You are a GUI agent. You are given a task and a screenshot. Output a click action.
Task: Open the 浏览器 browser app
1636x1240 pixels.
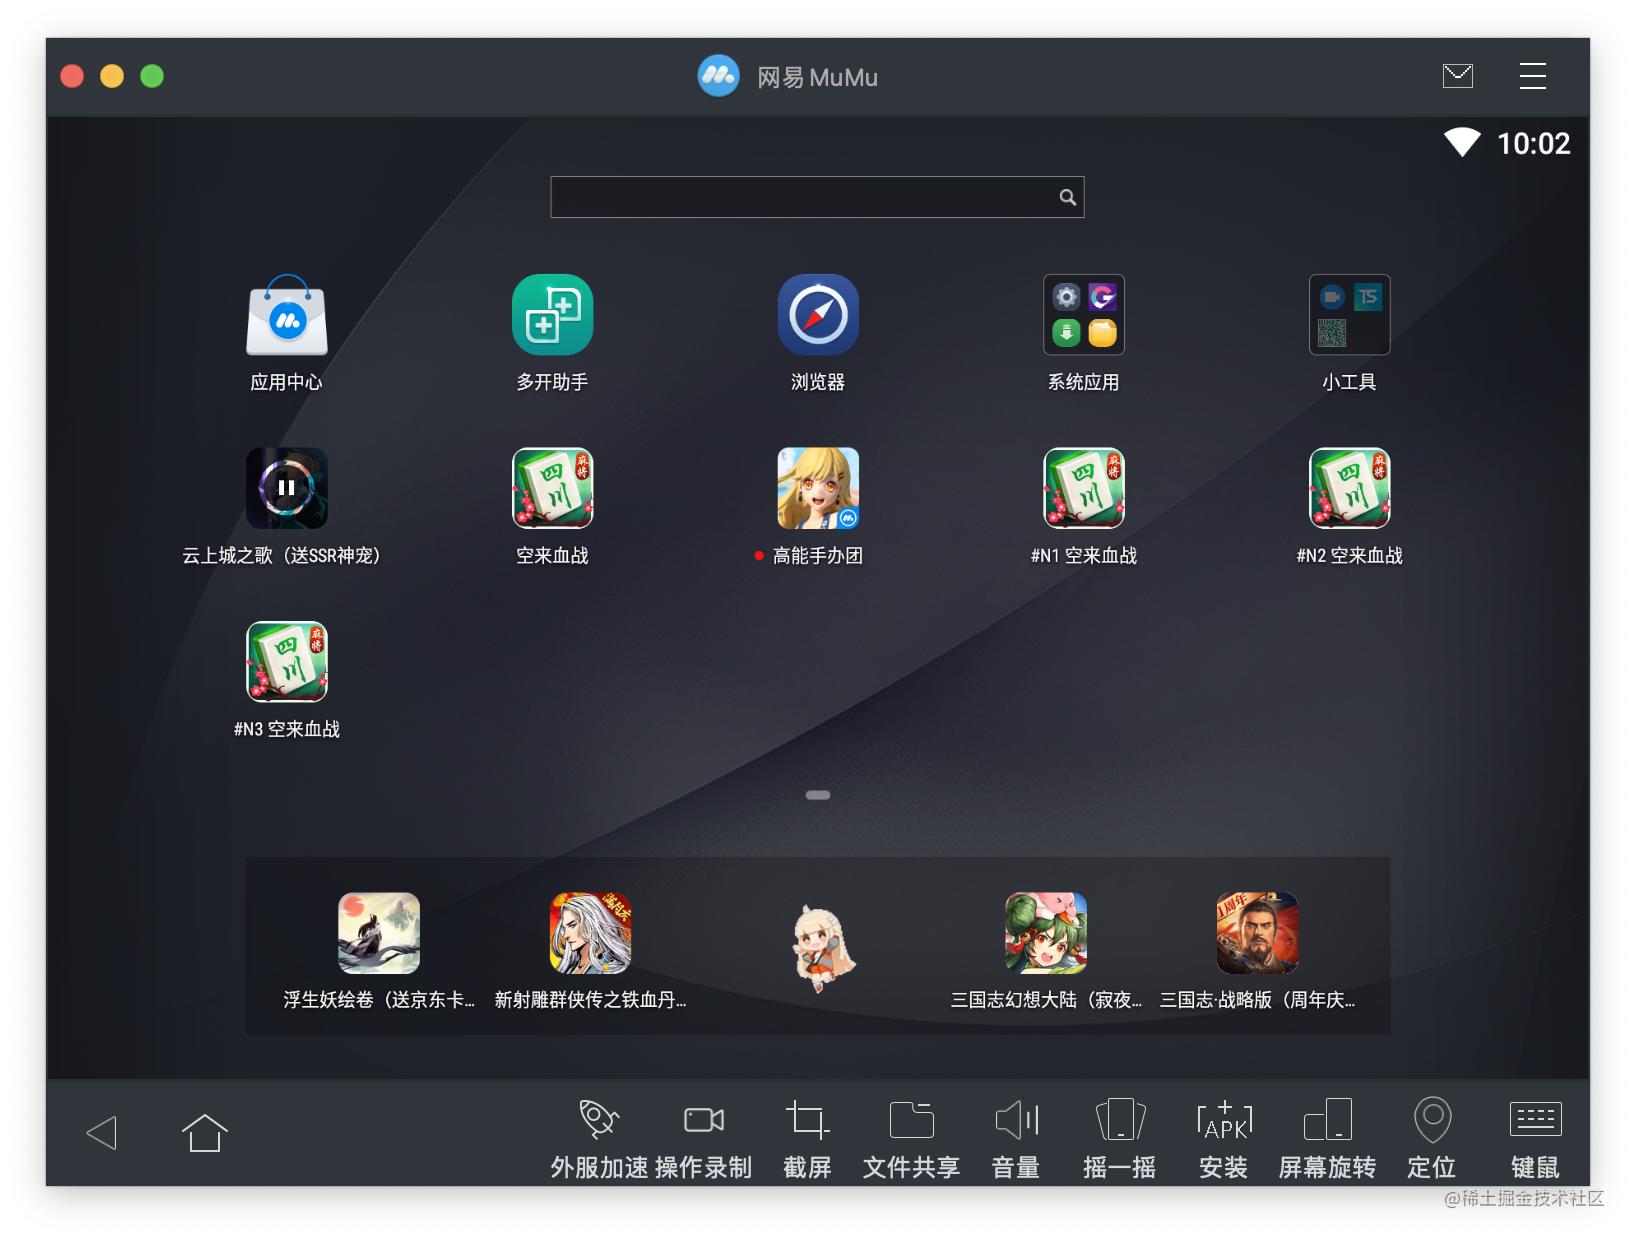(x=819, y=315)
